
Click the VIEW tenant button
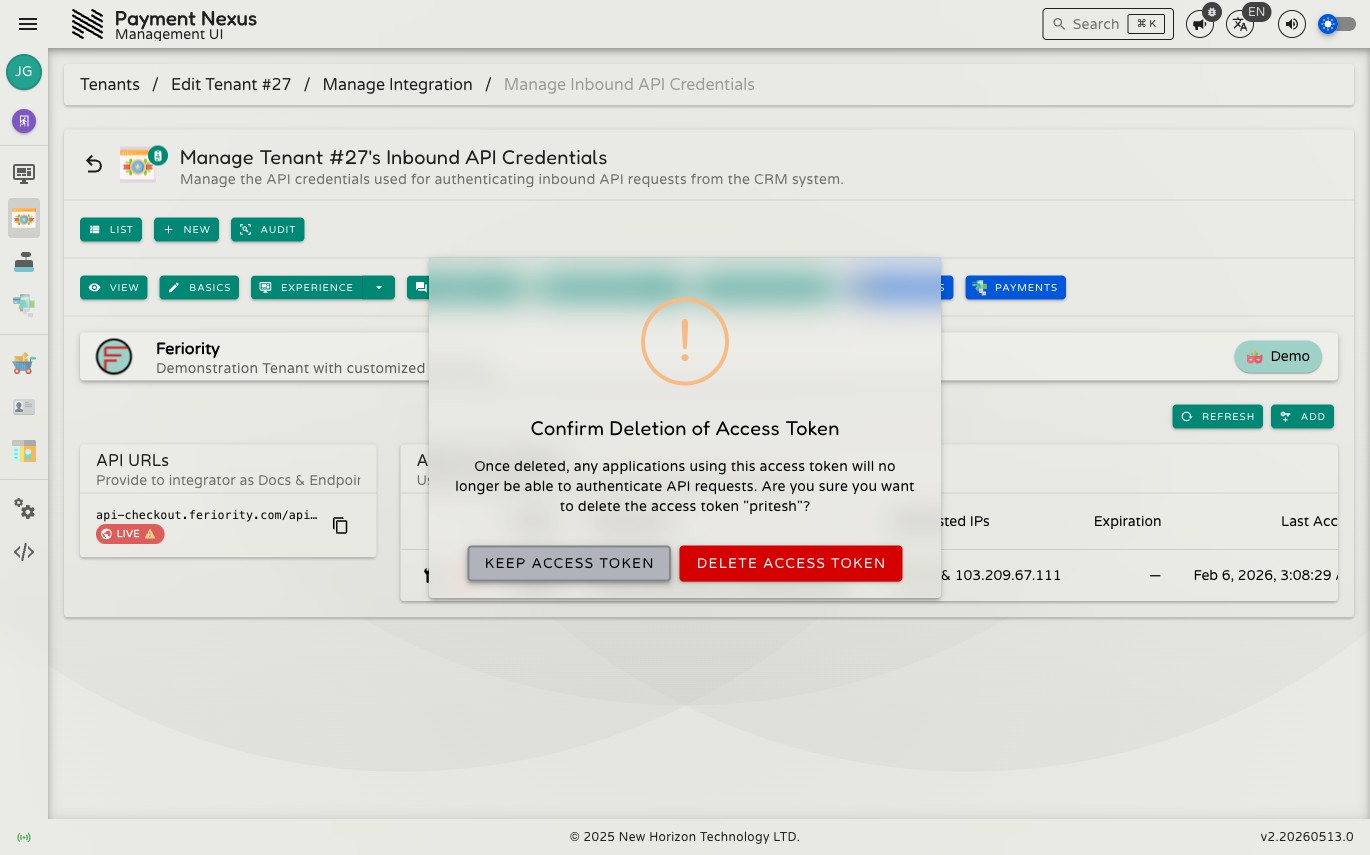coord(114,287)
